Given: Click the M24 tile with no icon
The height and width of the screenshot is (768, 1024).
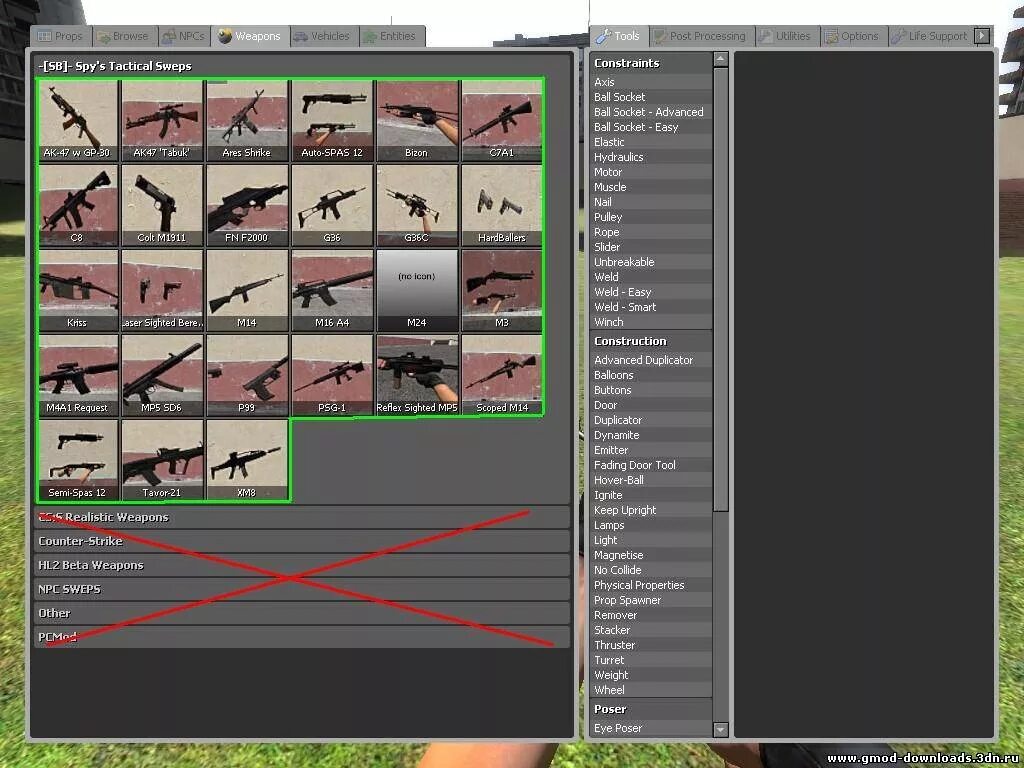Looking at the screenshot, I should coord(417,291).
